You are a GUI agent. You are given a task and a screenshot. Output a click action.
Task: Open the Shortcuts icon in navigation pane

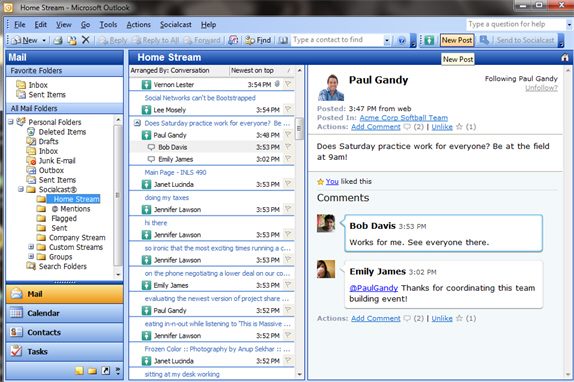tap(105, 371)
